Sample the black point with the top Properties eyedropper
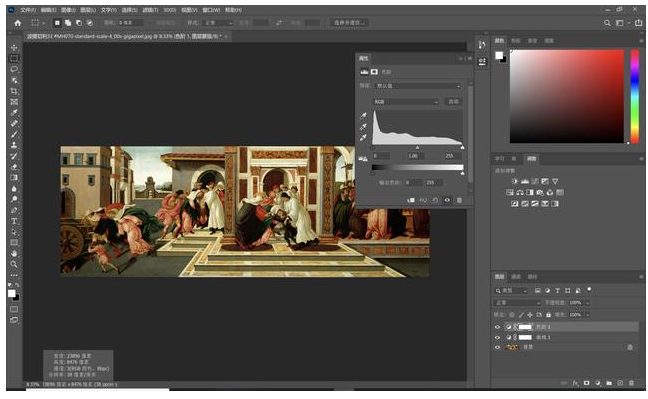The height and width of the screenshot is (399, 648). tap(363, 116)
